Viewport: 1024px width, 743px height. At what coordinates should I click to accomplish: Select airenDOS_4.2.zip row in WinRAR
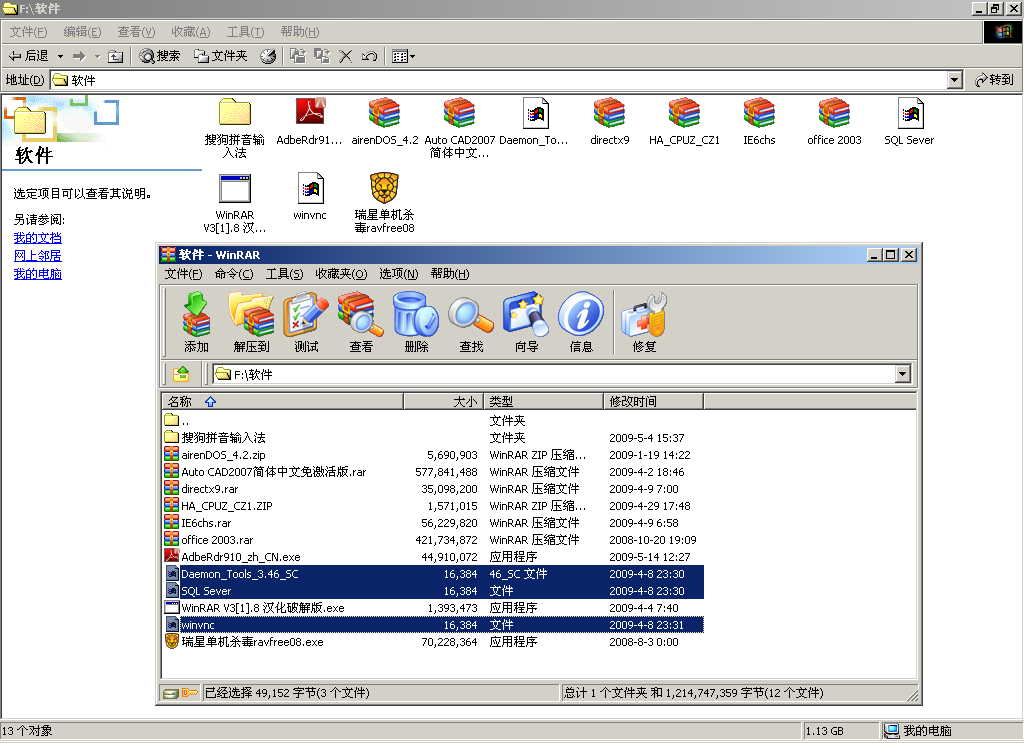pyautogui.click(x=433, y=455)
